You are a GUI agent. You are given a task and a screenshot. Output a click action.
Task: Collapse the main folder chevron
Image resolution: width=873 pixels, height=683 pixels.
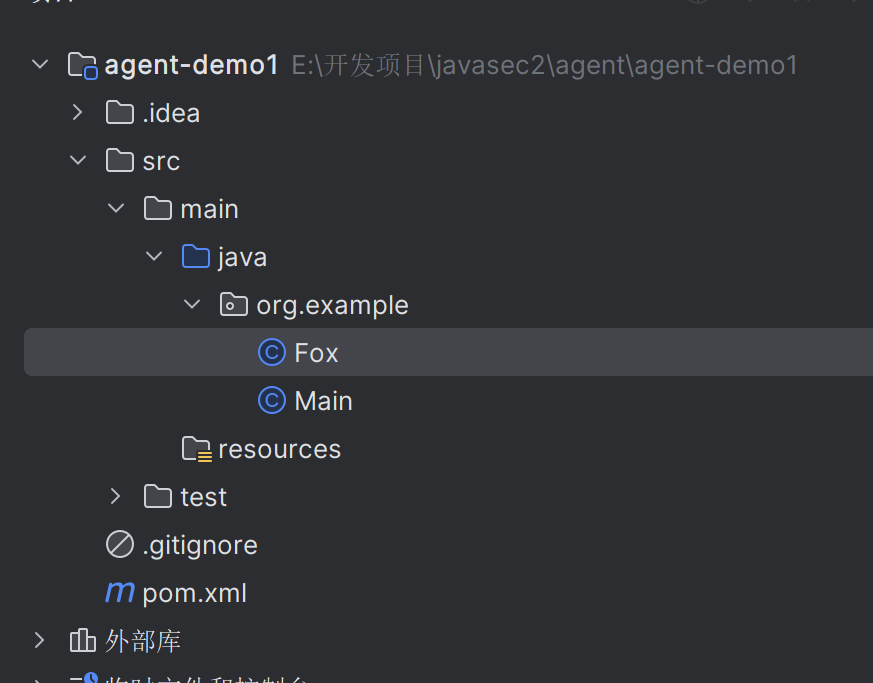pyautogui.click(x=116, y=209)
